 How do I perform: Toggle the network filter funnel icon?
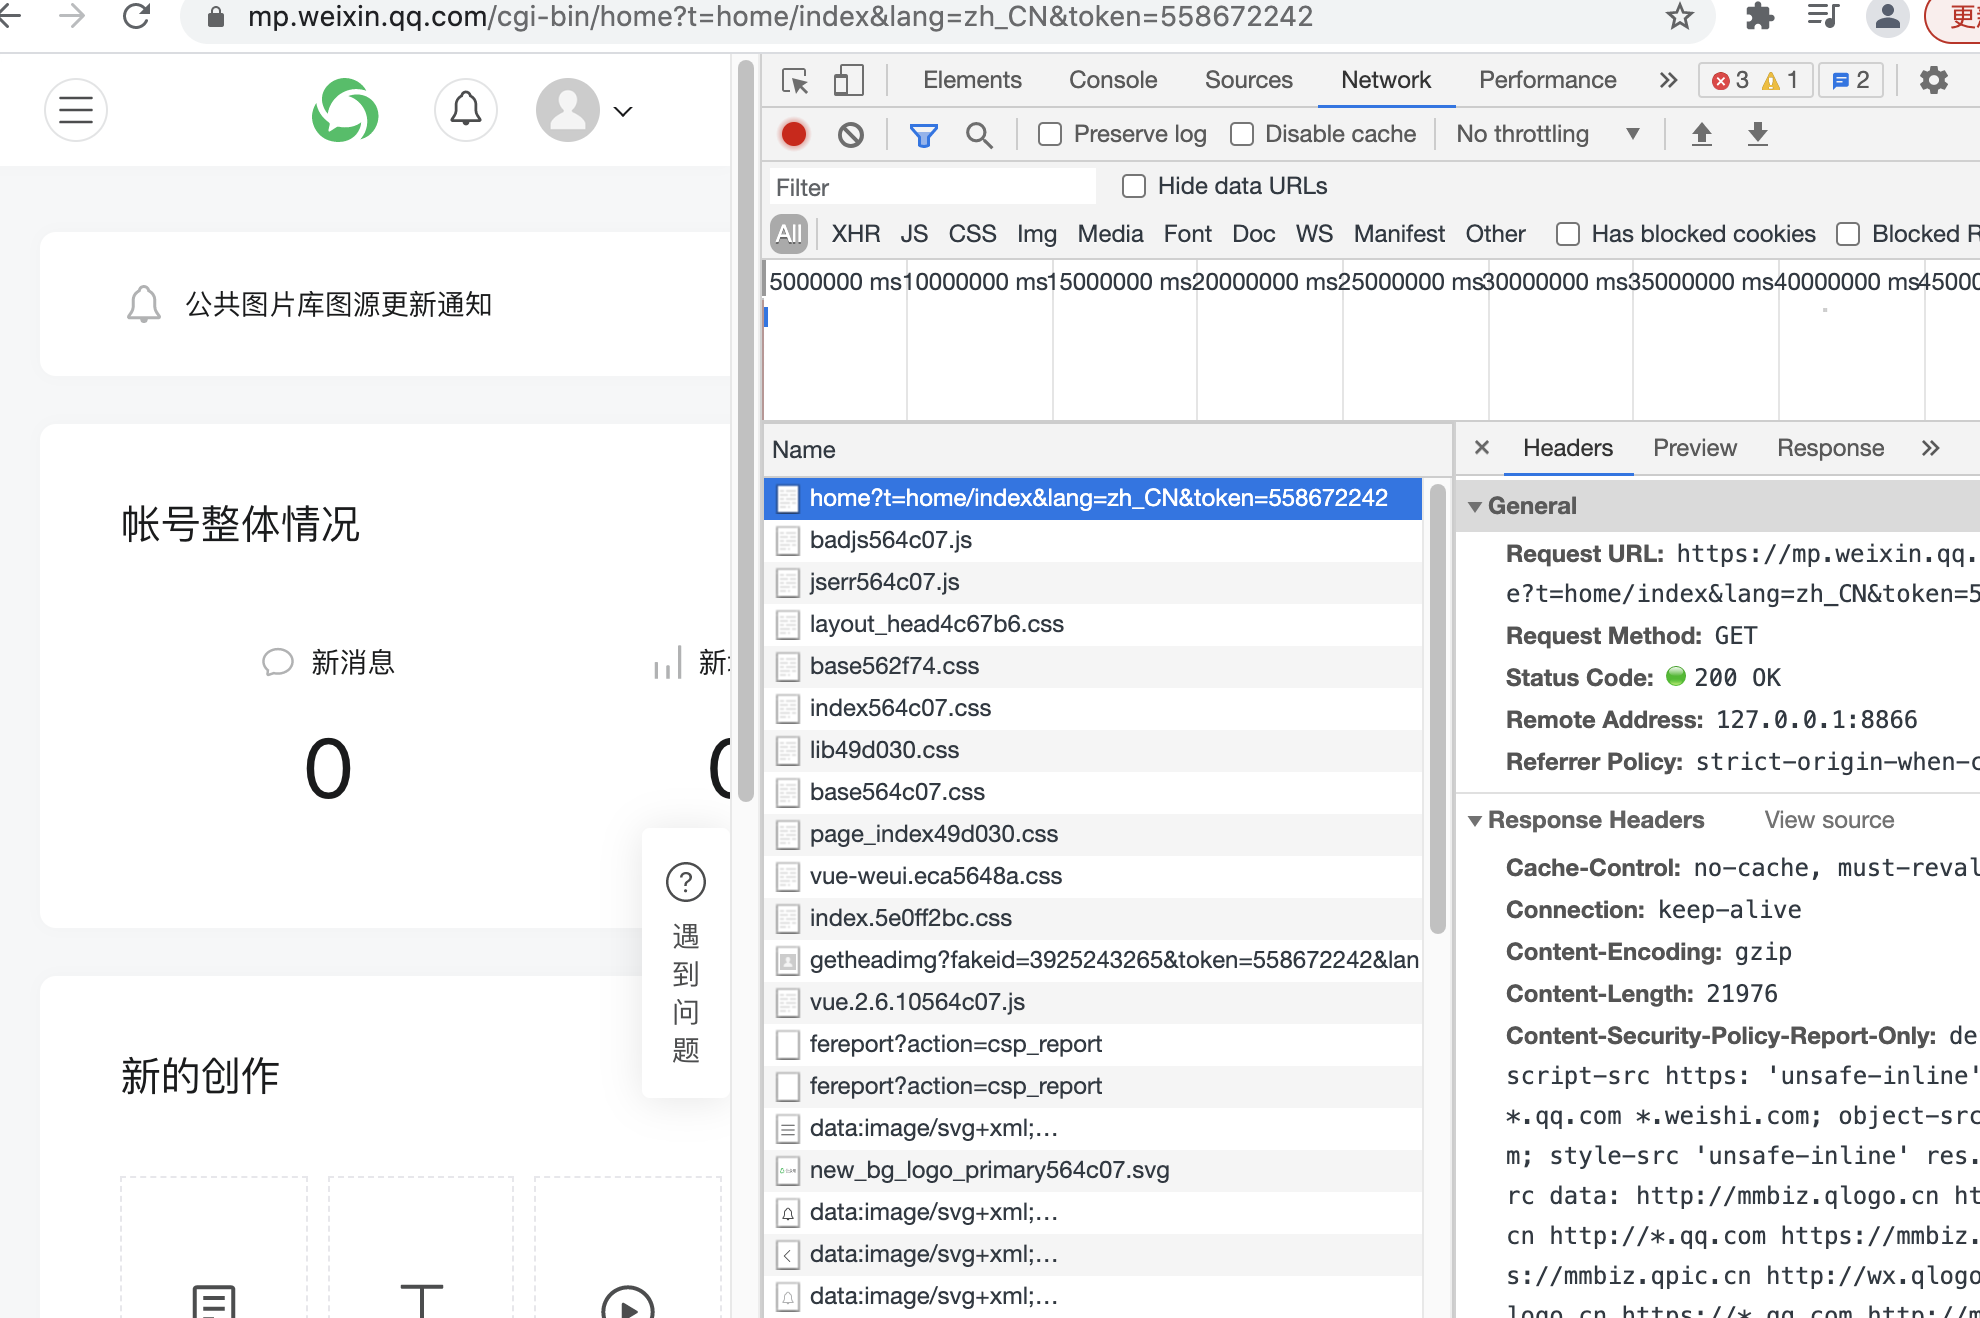point(923,135)
